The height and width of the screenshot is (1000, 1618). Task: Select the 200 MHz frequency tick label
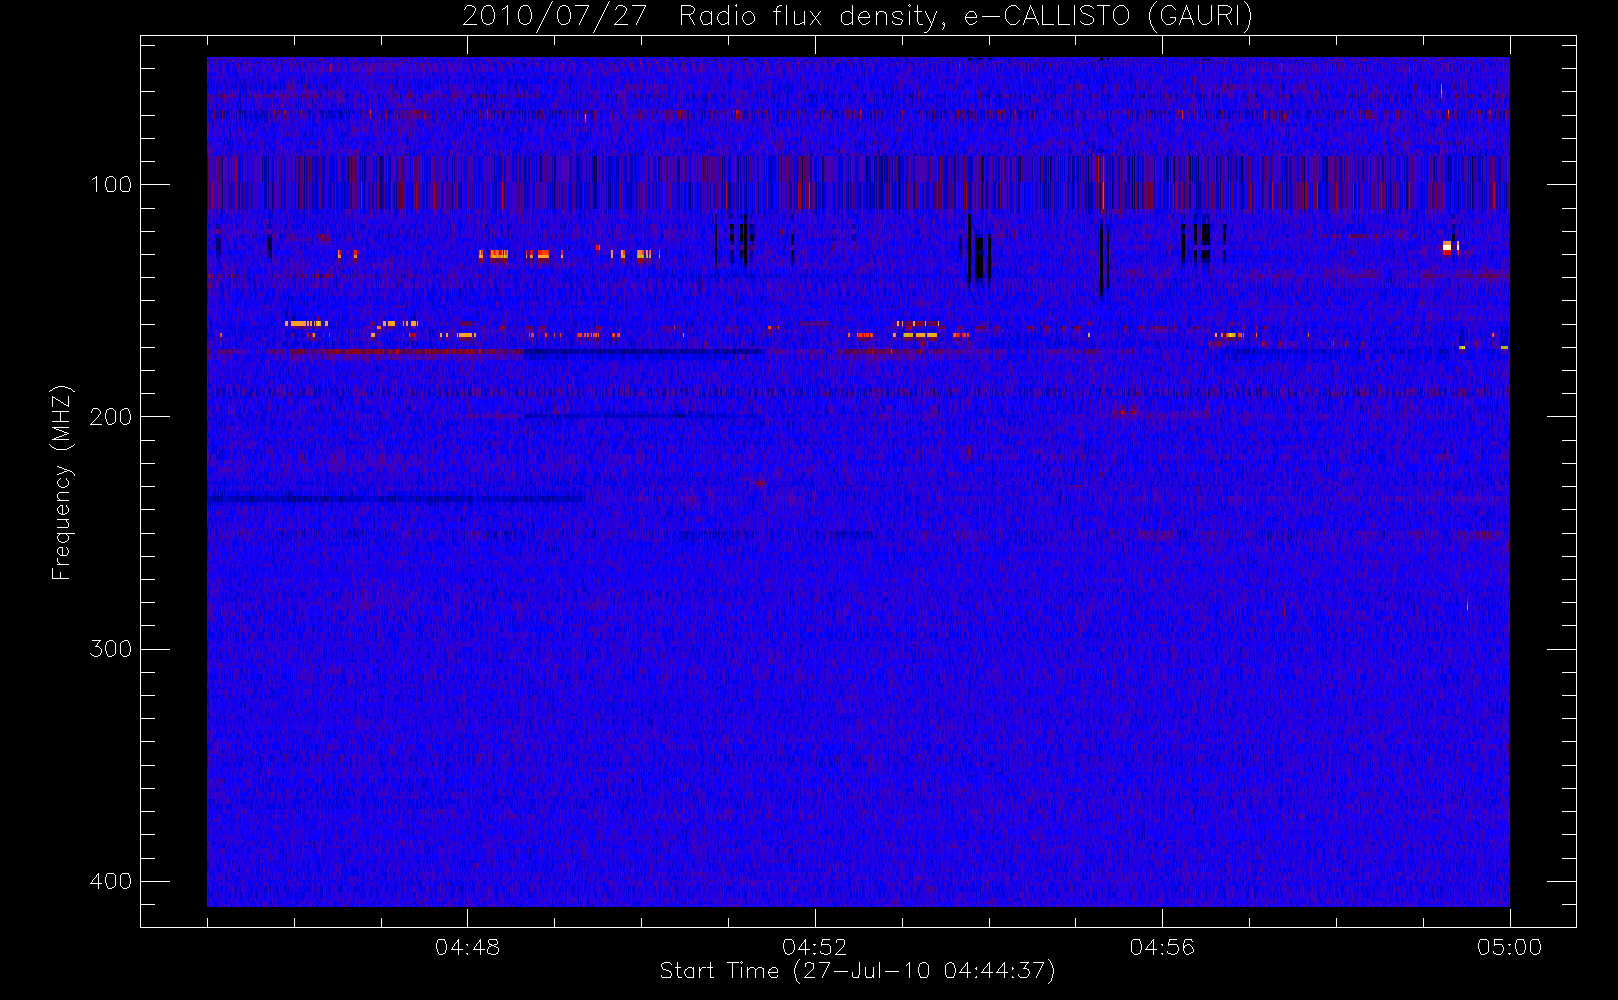[x=110, y=416]
